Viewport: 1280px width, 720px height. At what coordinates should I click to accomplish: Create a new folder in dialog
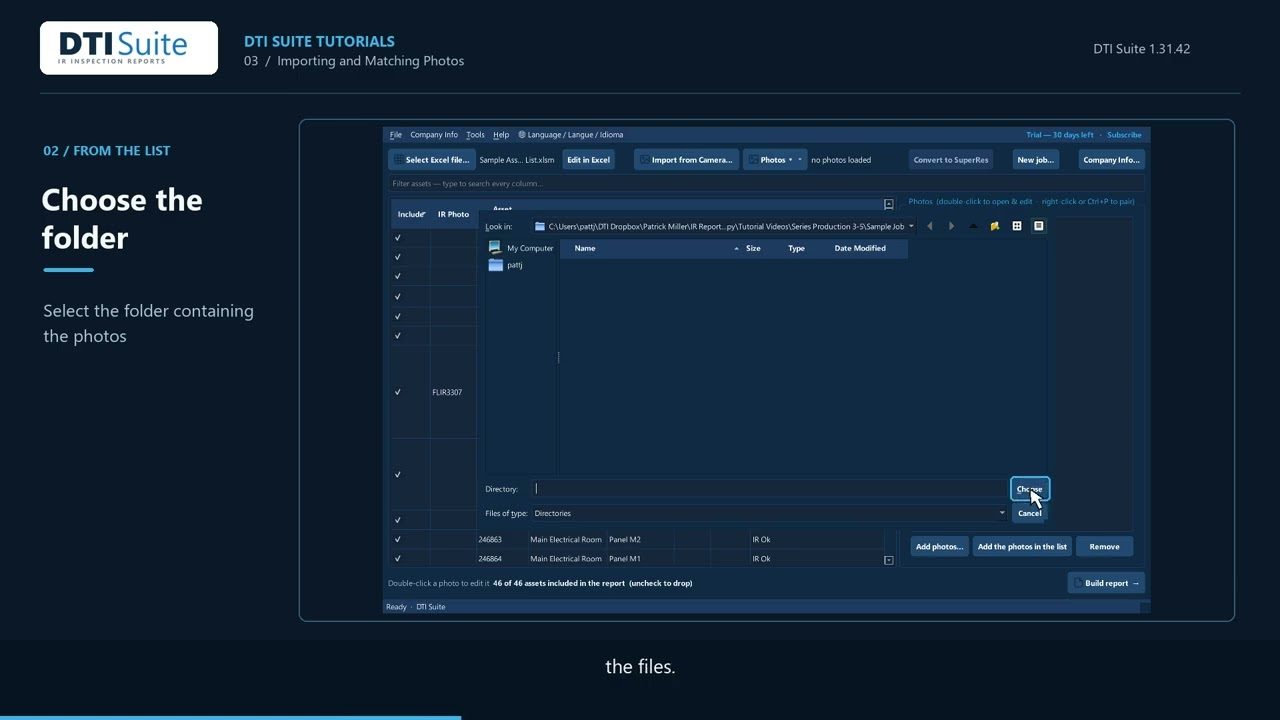(x=994, y=226)
